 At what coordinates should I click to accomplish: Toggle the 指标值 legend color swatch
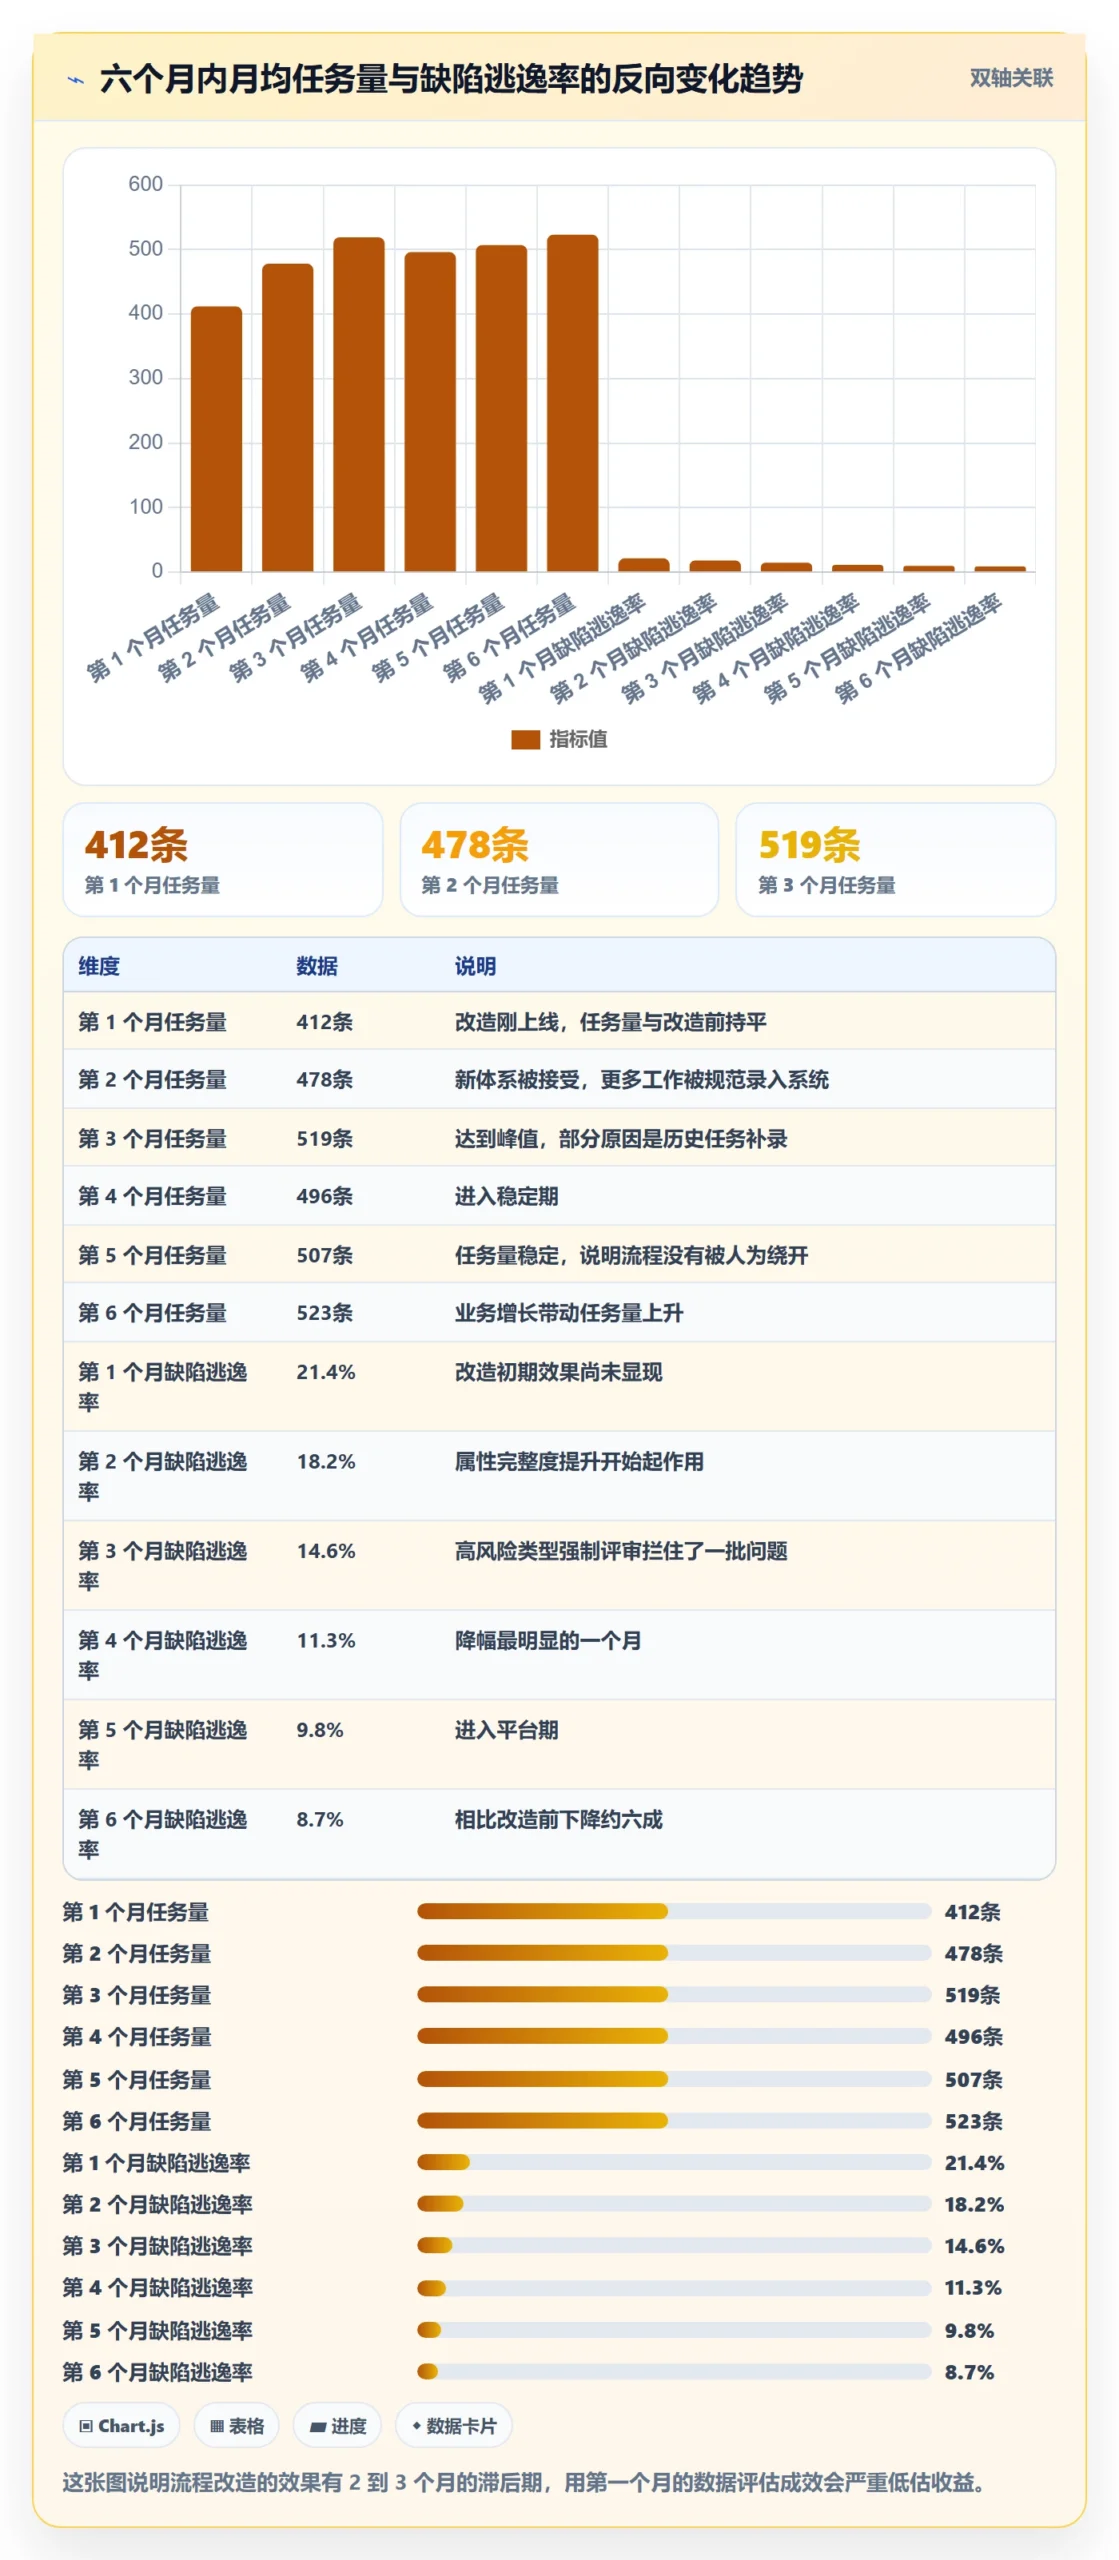point(525,739)
